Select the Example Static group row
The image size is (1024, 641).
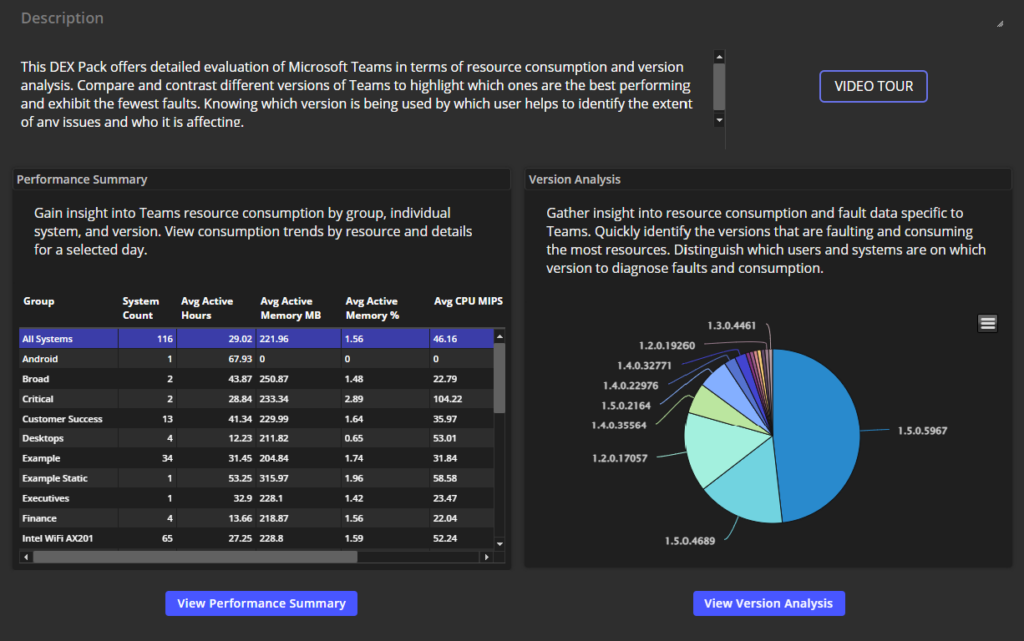coord(257,478)
